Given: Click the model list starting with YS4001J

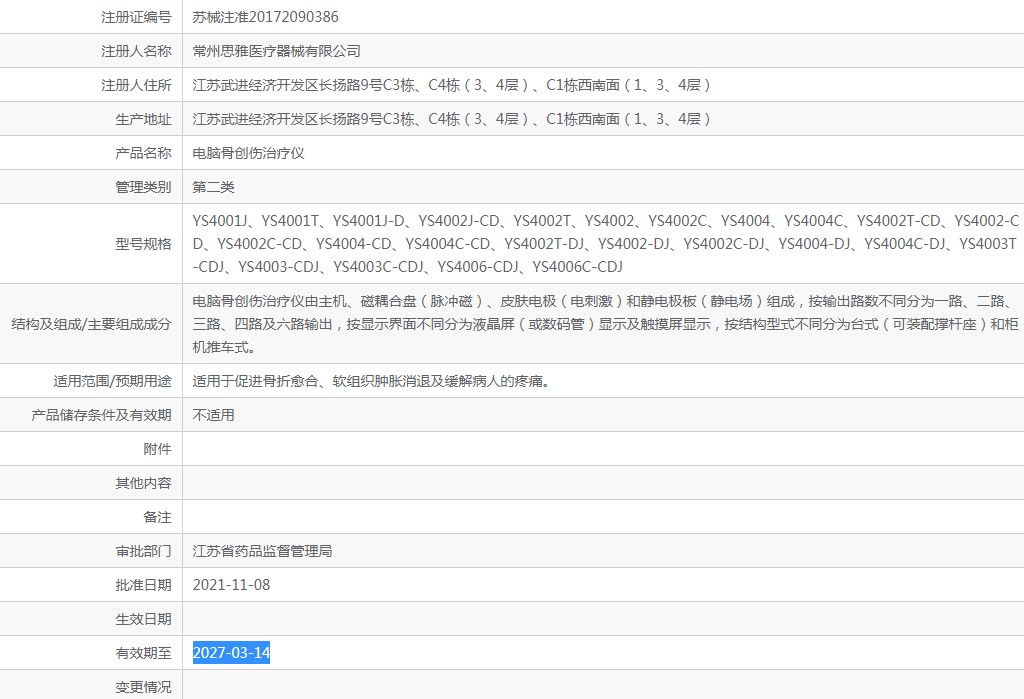Looking at the screenshot, I should [605, 244].
